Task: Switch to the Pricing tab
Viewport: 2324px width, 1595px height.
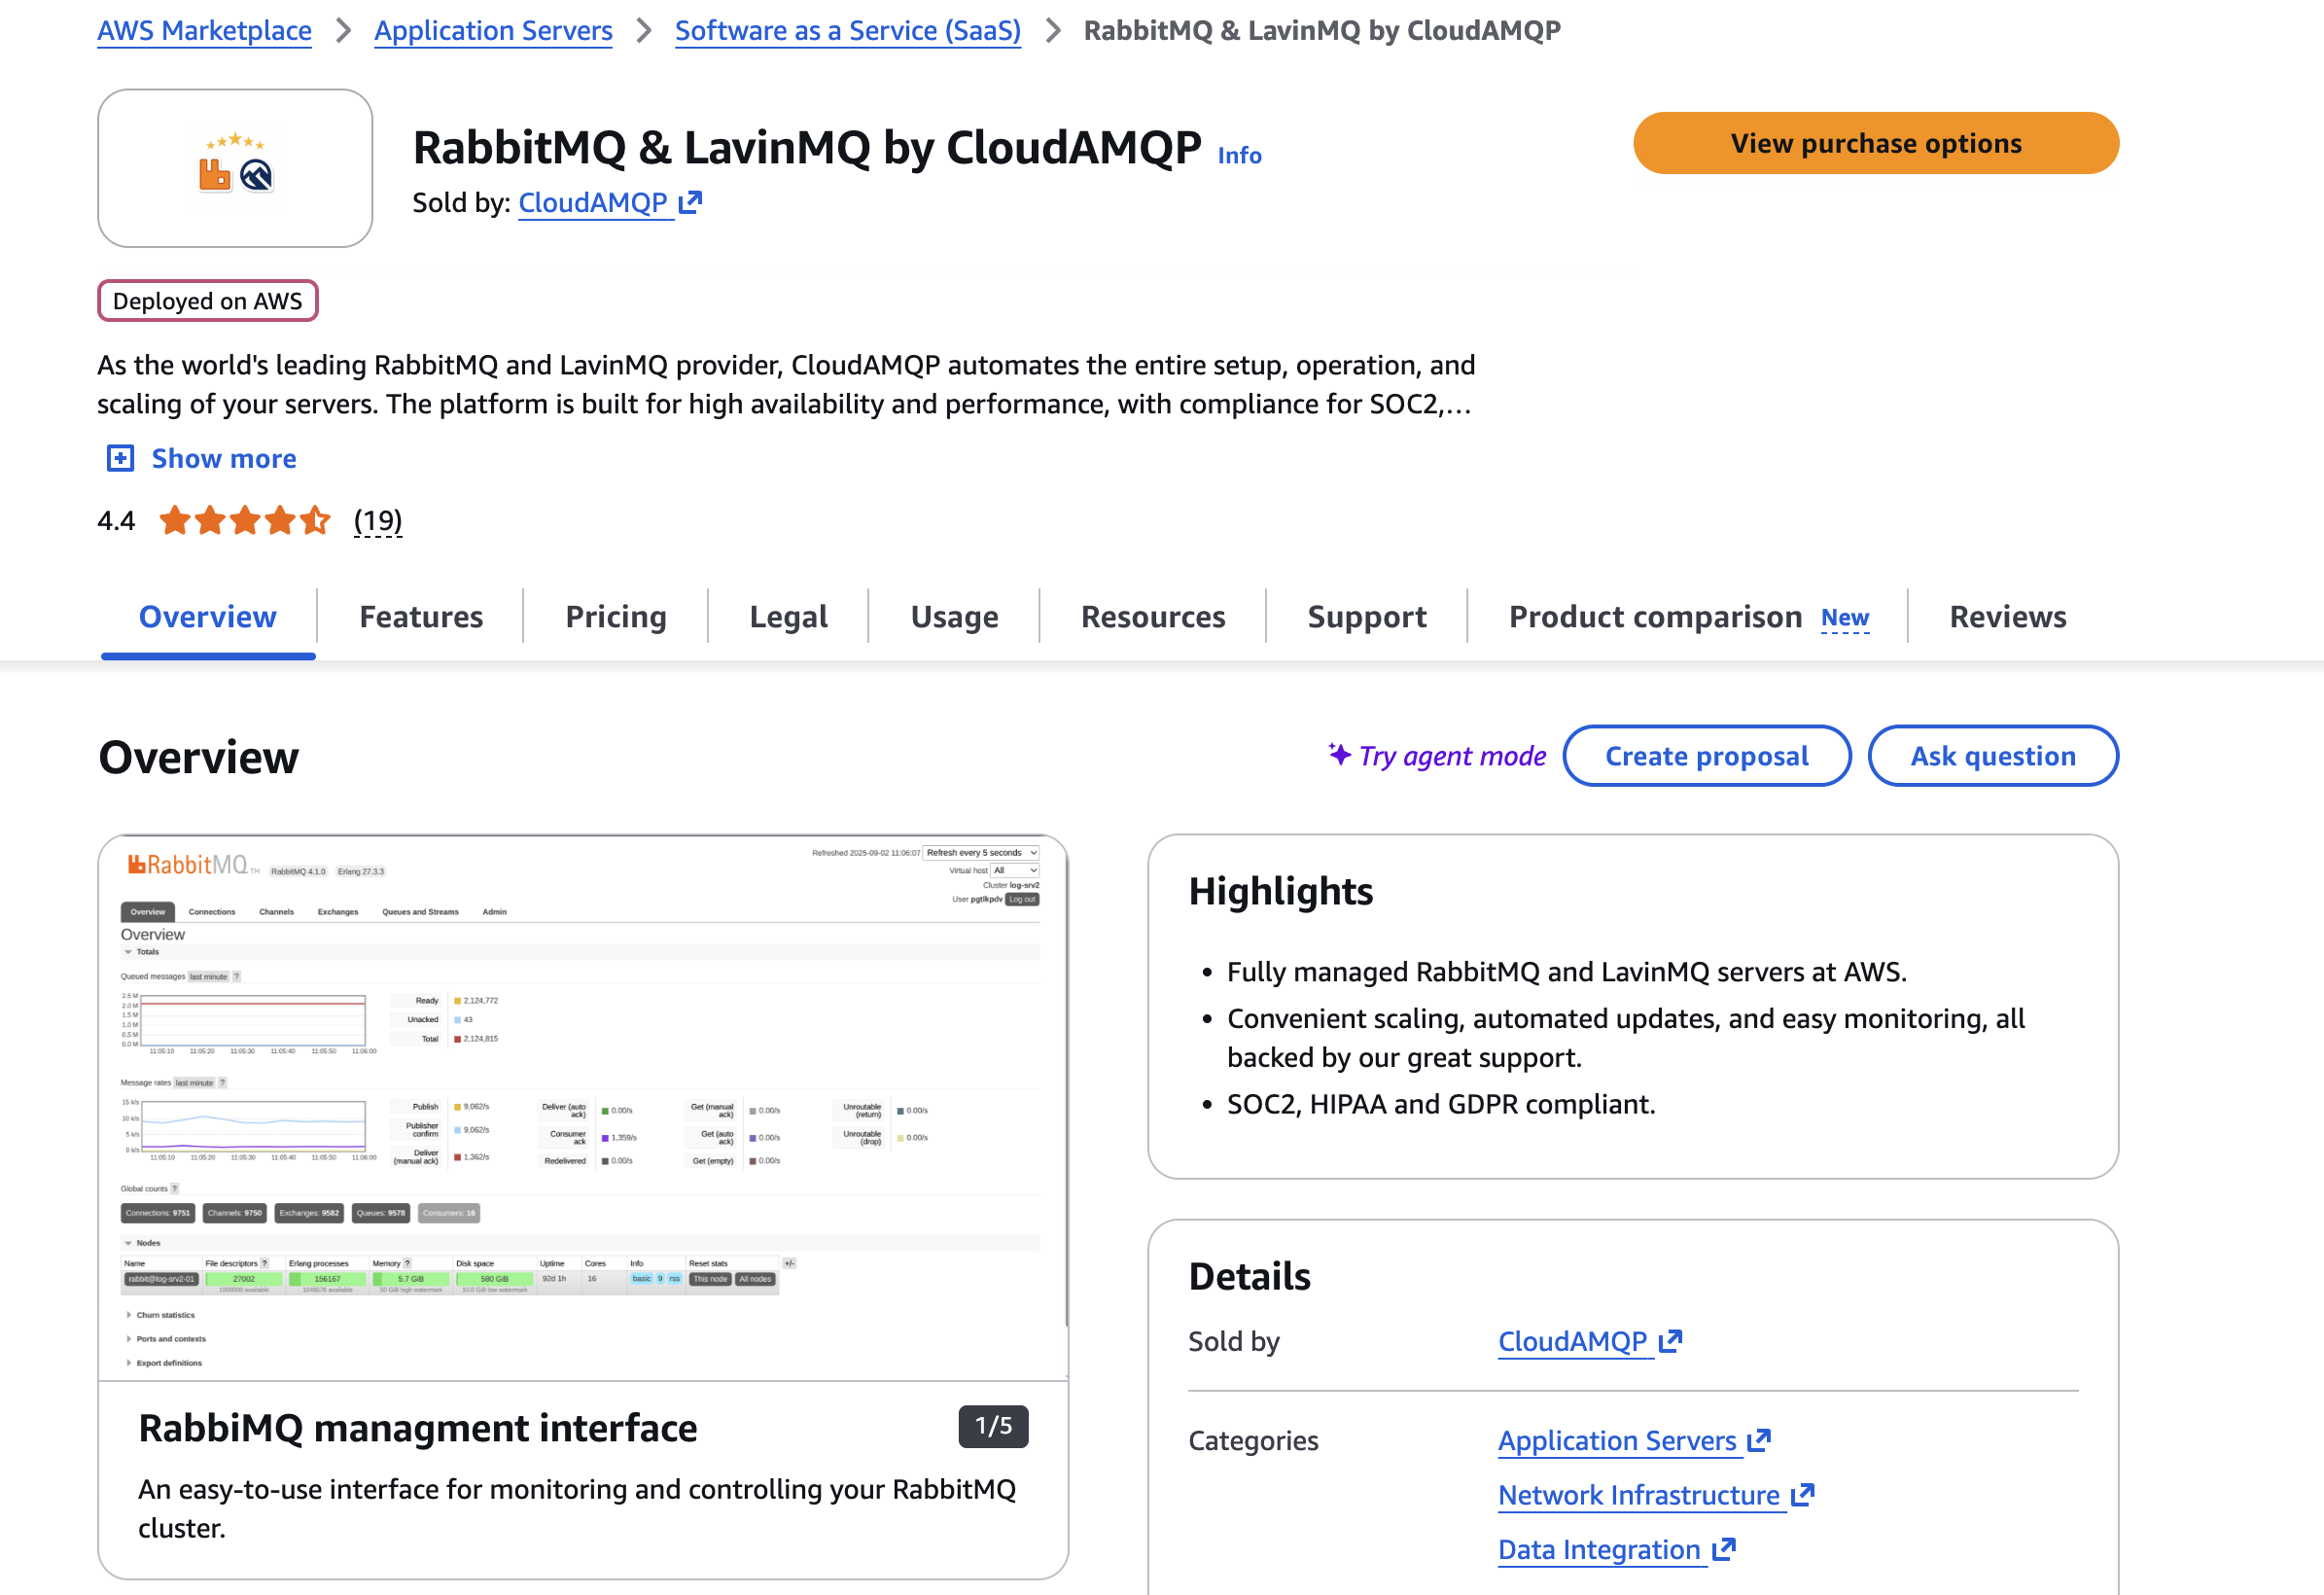Action: [616, 616]
